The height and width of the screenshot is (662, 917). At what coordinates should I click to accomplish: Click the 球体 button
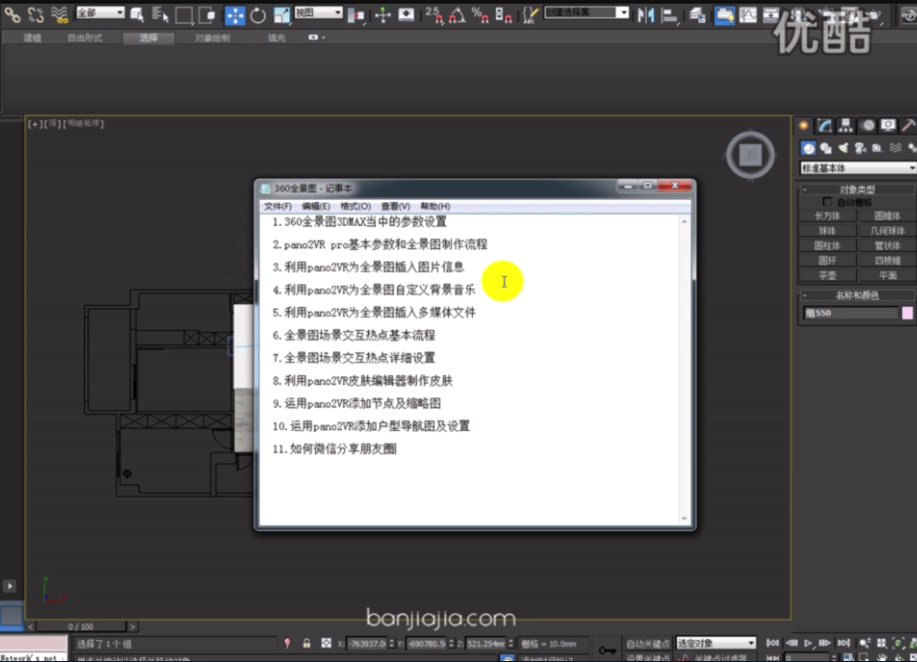tap(827, 230)
